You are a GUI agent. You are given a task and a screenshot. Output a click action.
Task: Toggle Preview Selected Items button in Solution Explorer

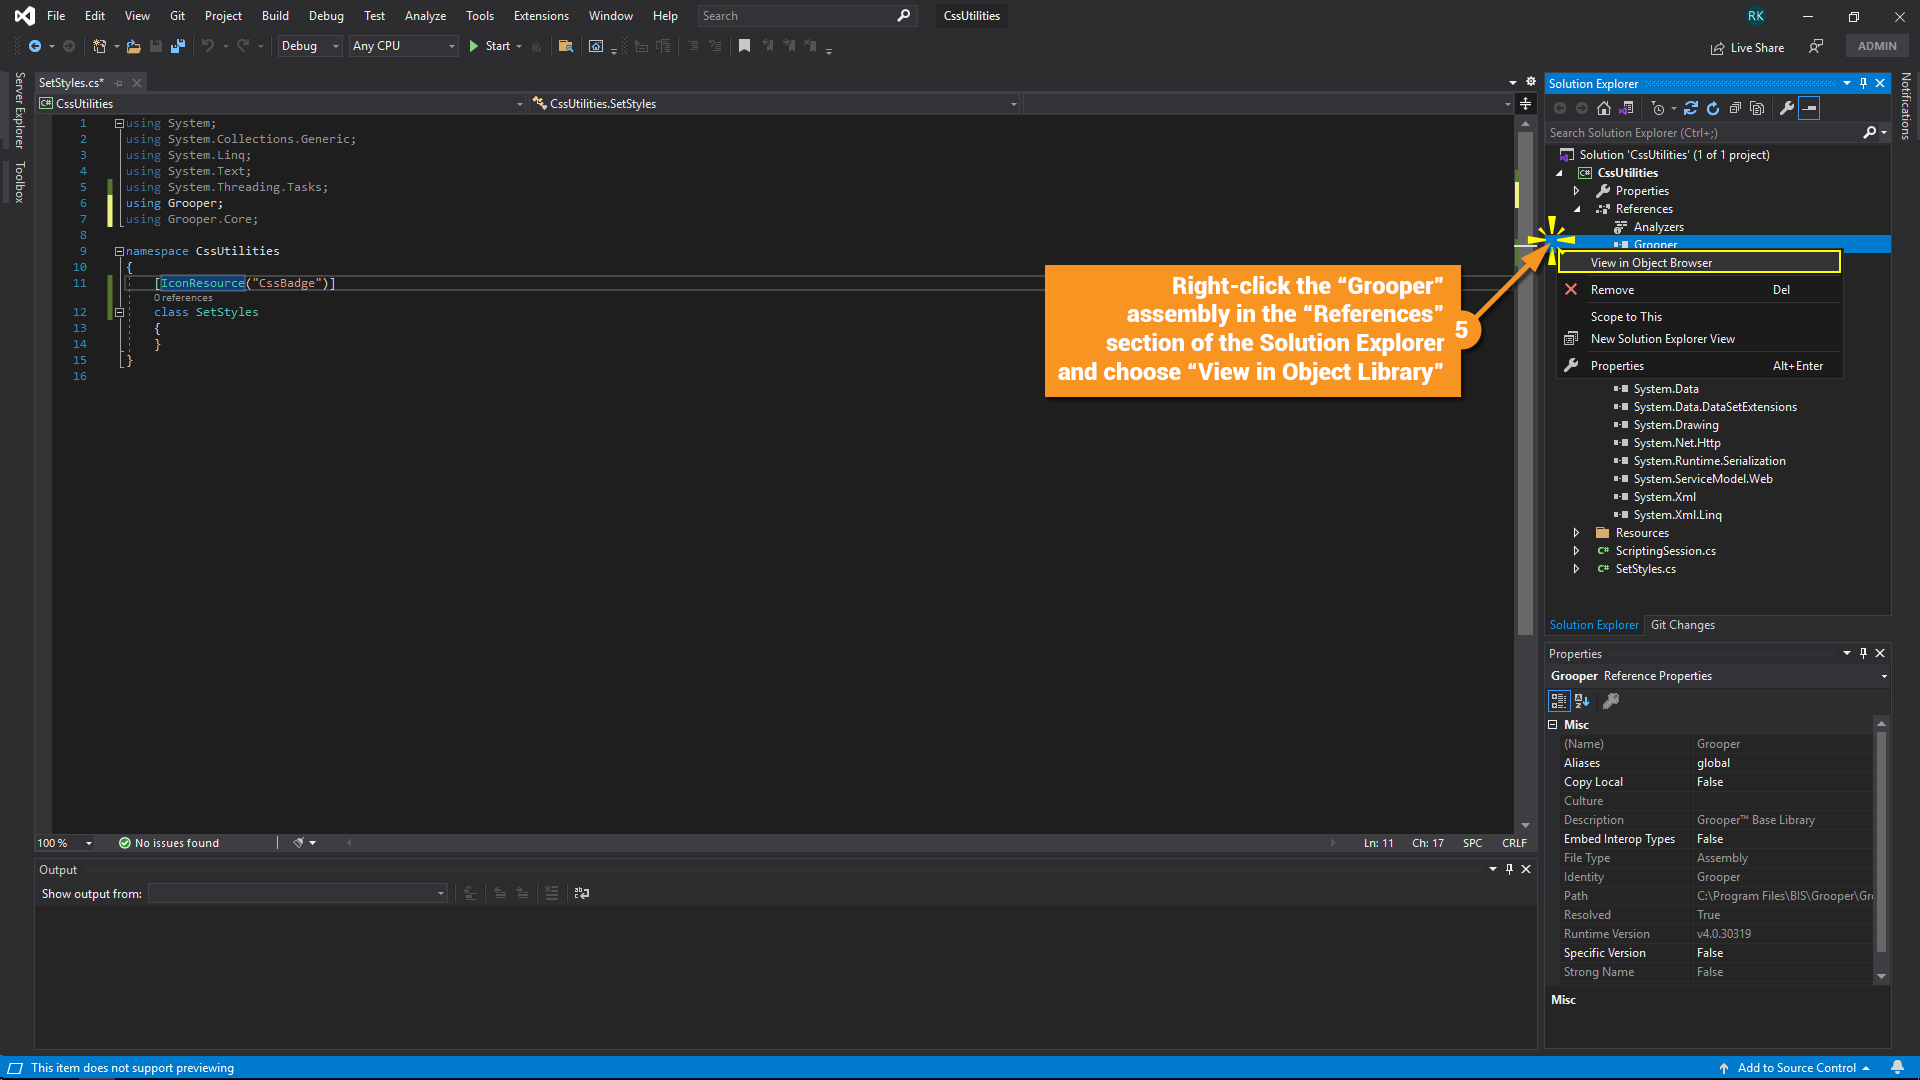pos(1809,108)
